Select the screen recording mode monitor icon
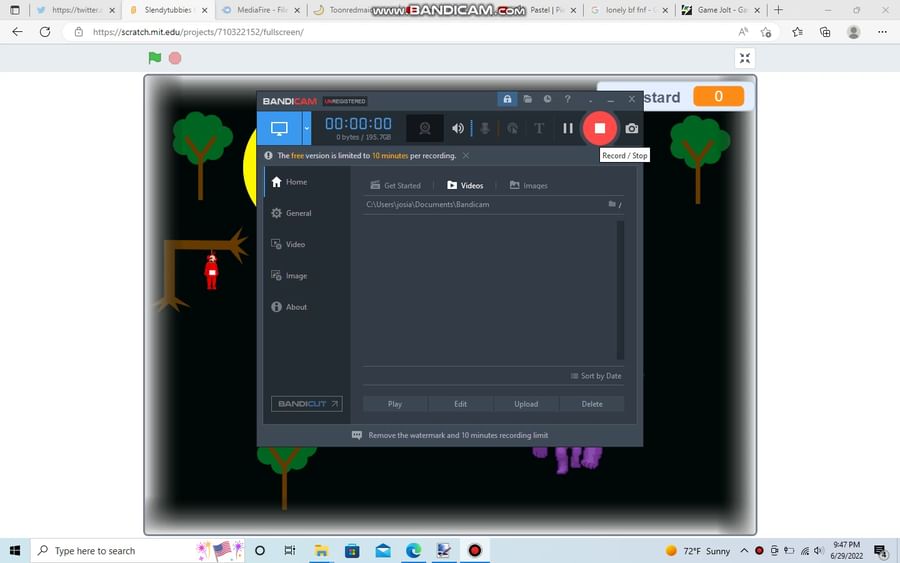900x563 pixels. (x=279, y=128)
